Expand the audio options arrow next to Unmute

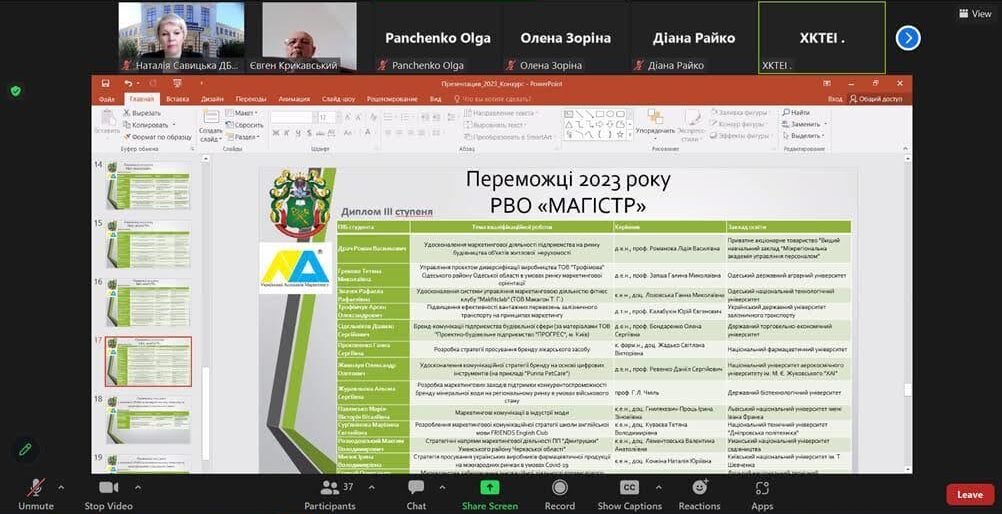tap(61, 487)
